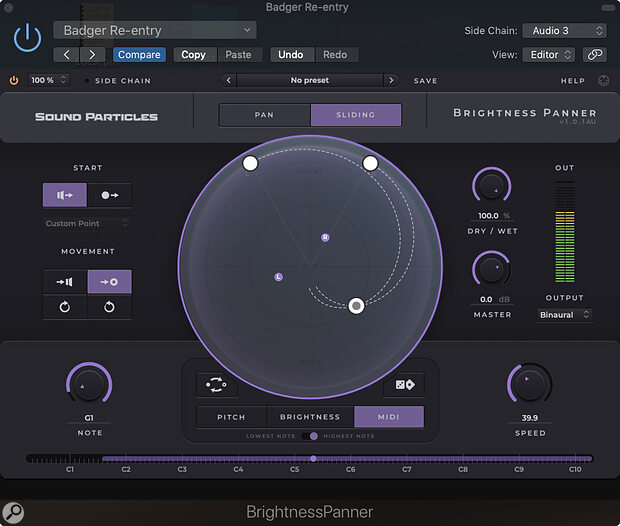Click the link chain icon

click(x=595, y=55)
